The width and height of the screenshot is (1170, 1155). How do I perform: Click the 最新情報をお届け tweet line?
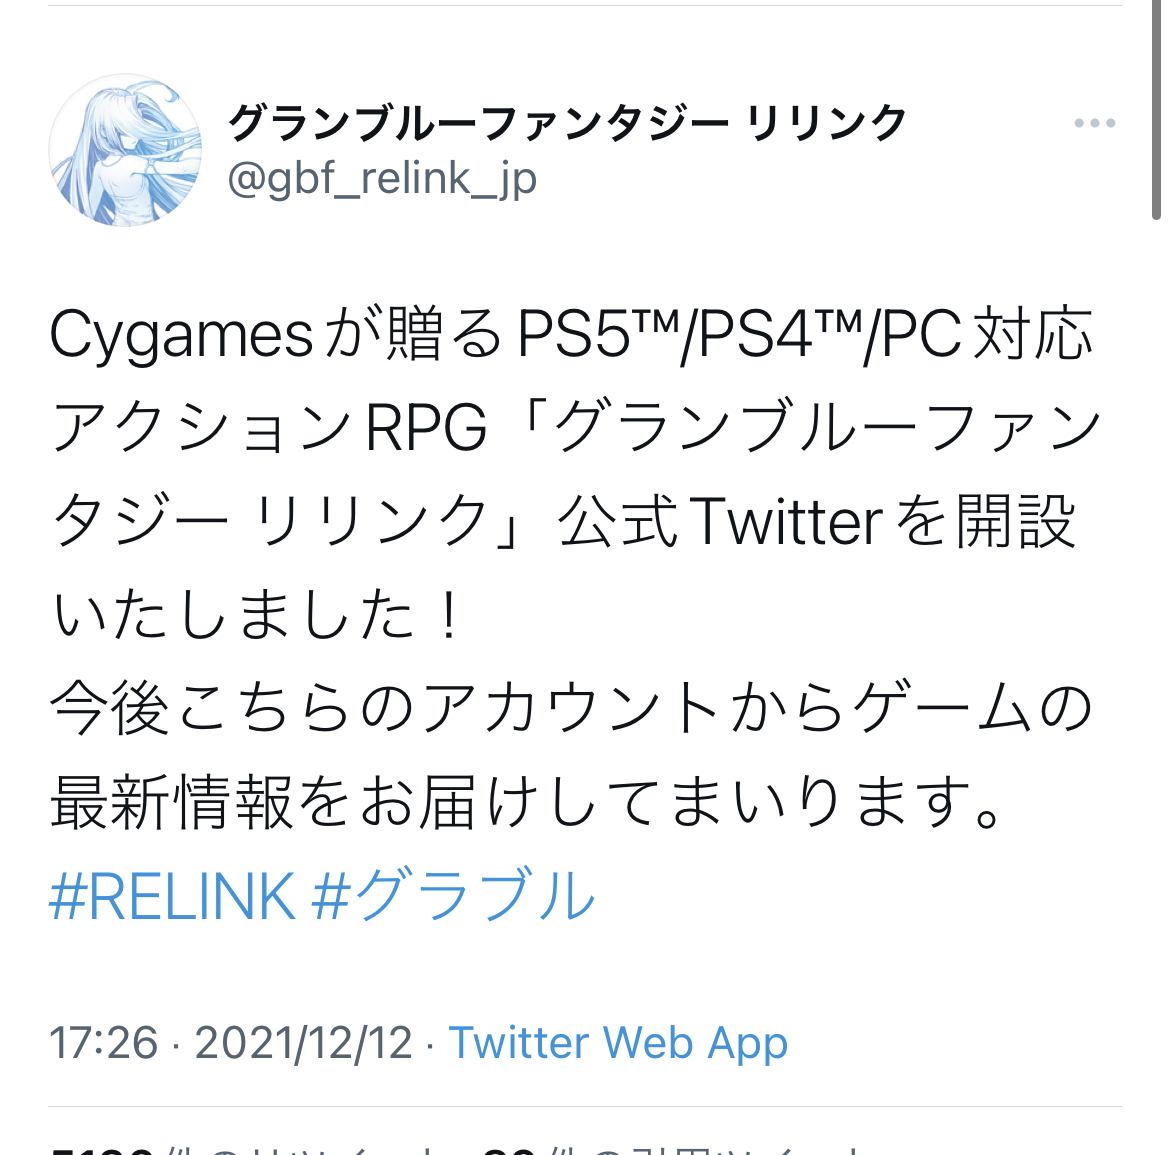tap(525, 802)
